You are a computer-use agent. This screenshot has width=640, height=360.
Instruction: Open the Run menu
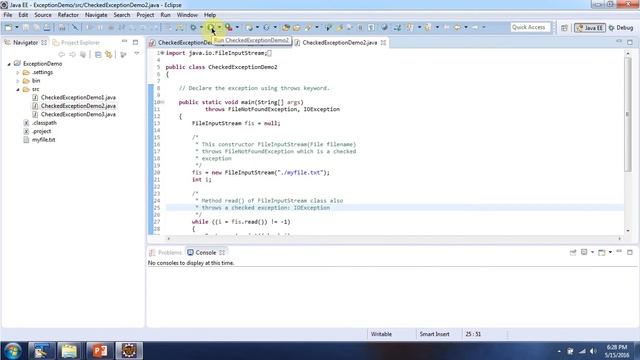tap(165, 15)
